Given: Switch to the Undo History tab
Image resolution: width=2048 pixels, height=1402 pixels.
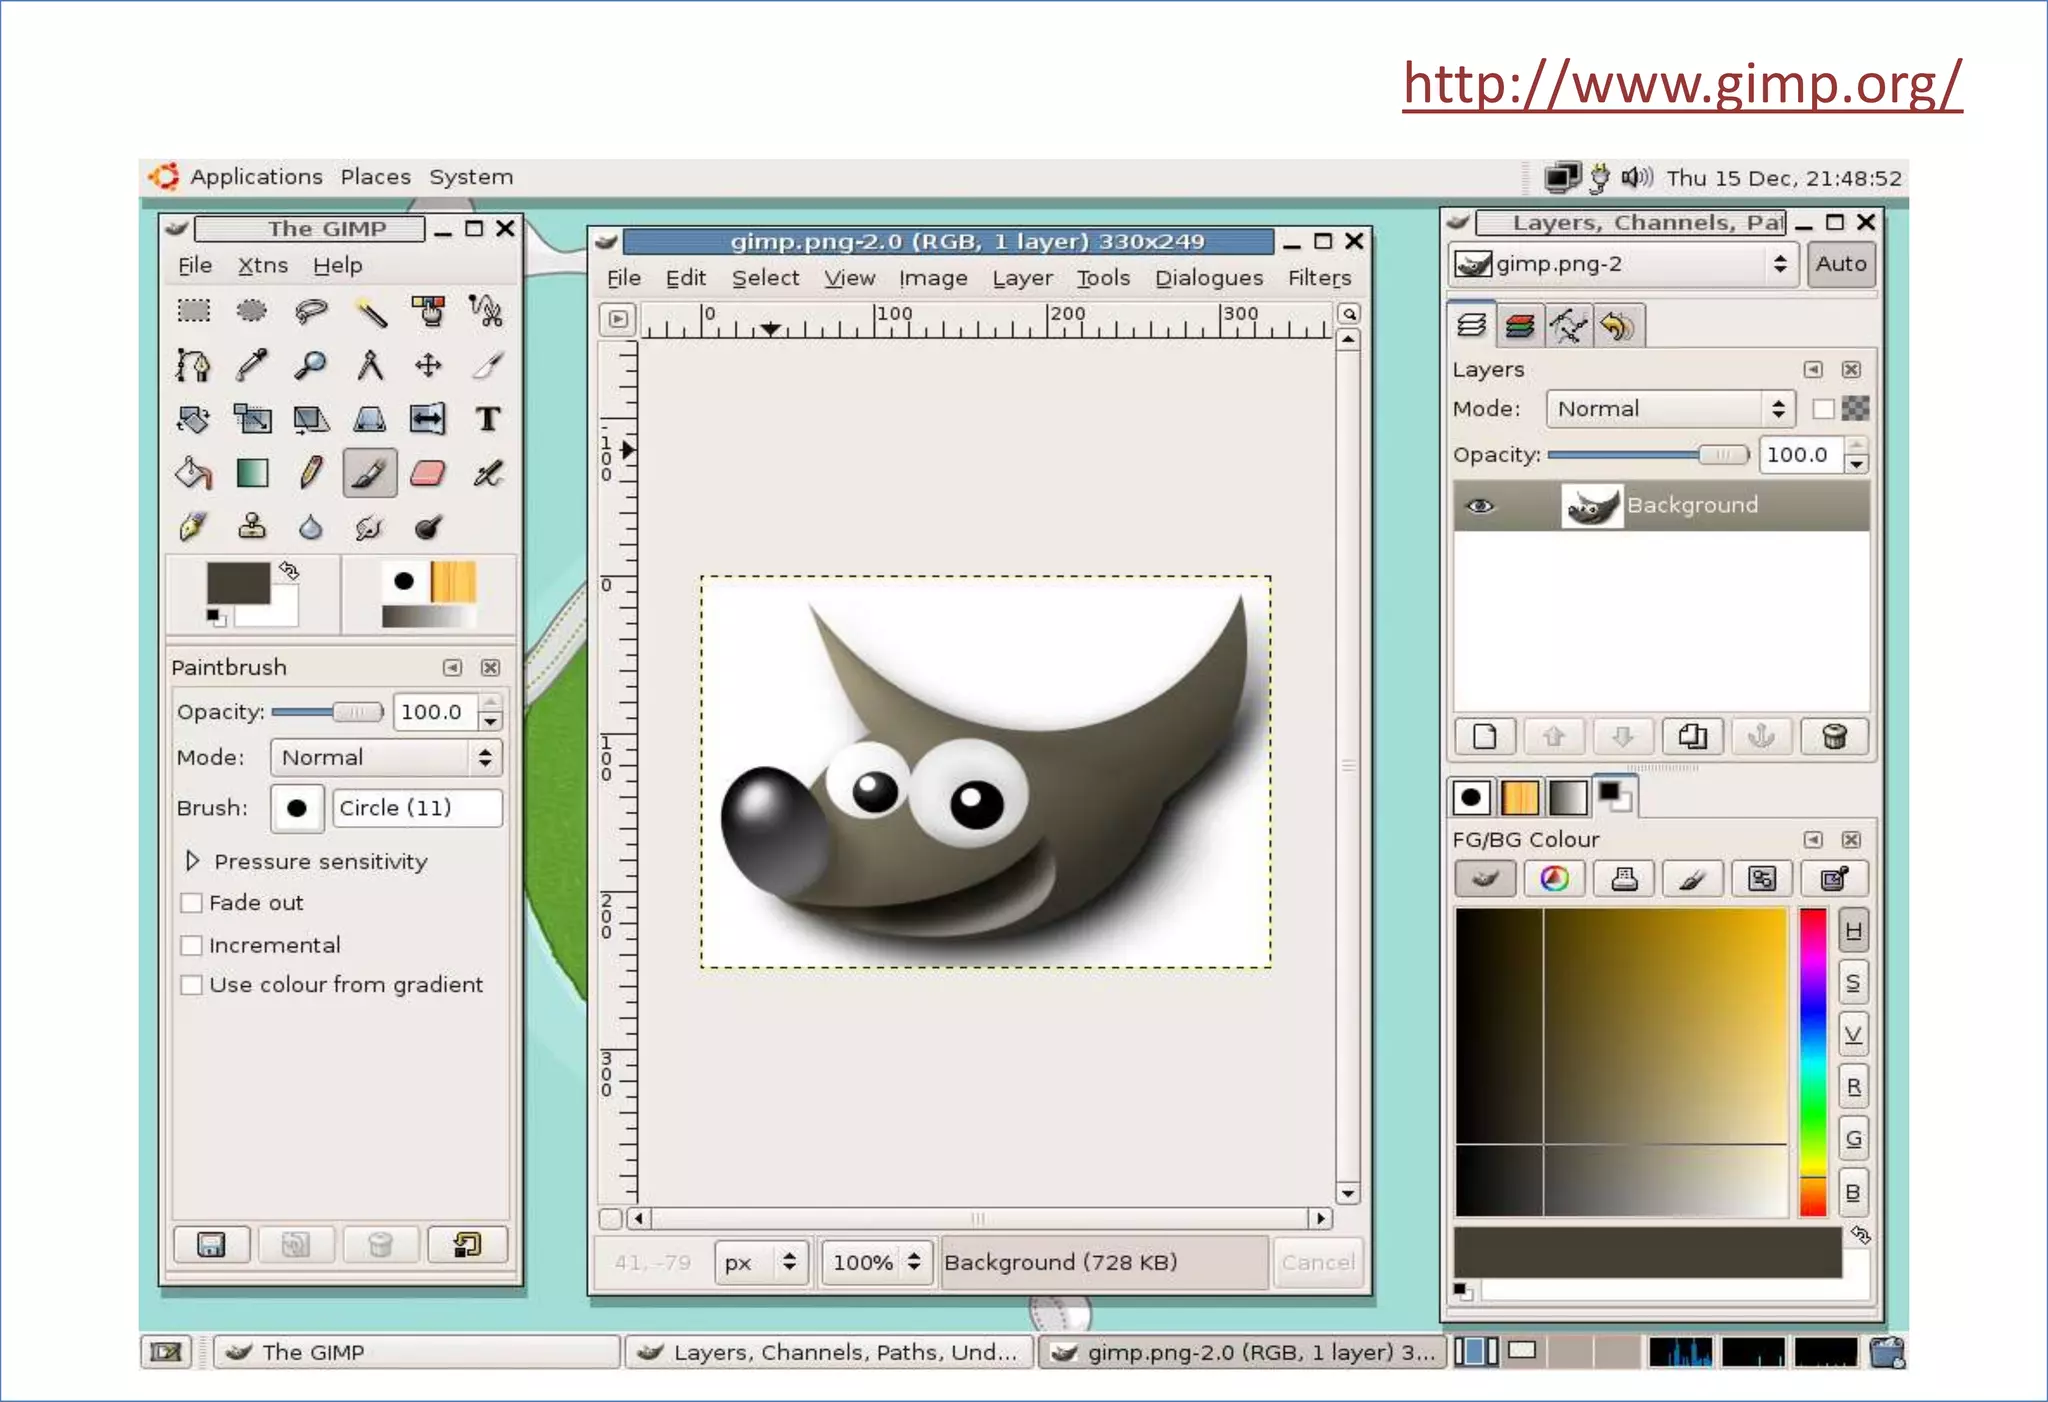Looking at the screenshot, I should pyautogui.click(x=1617, y=326).
